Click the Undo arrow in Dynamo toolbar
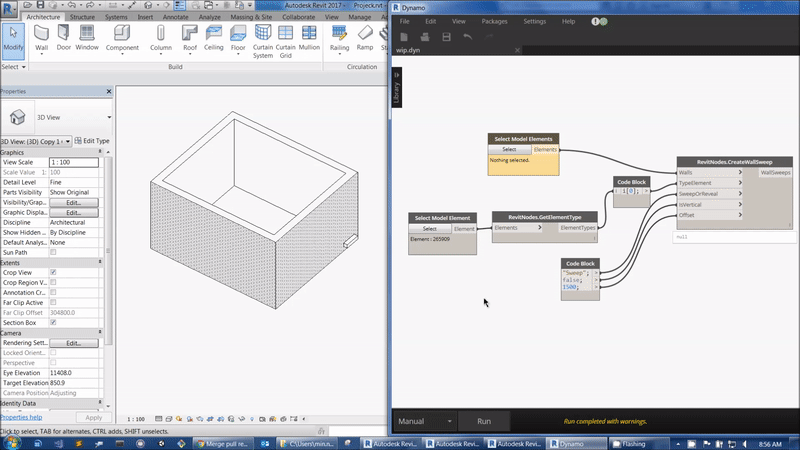Screen dimensions: 800x450 coord(467,37)
